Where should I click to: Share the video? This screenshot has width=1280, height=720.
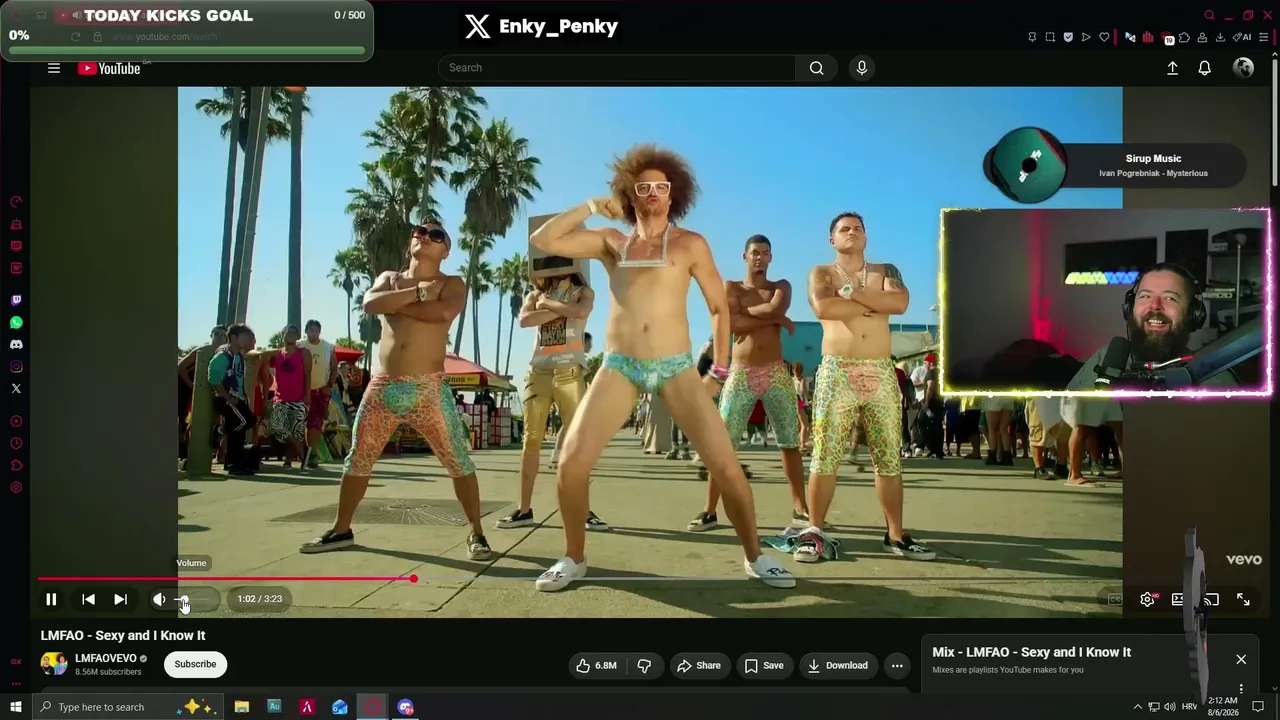pyautogui.click(x=698, y=665)
